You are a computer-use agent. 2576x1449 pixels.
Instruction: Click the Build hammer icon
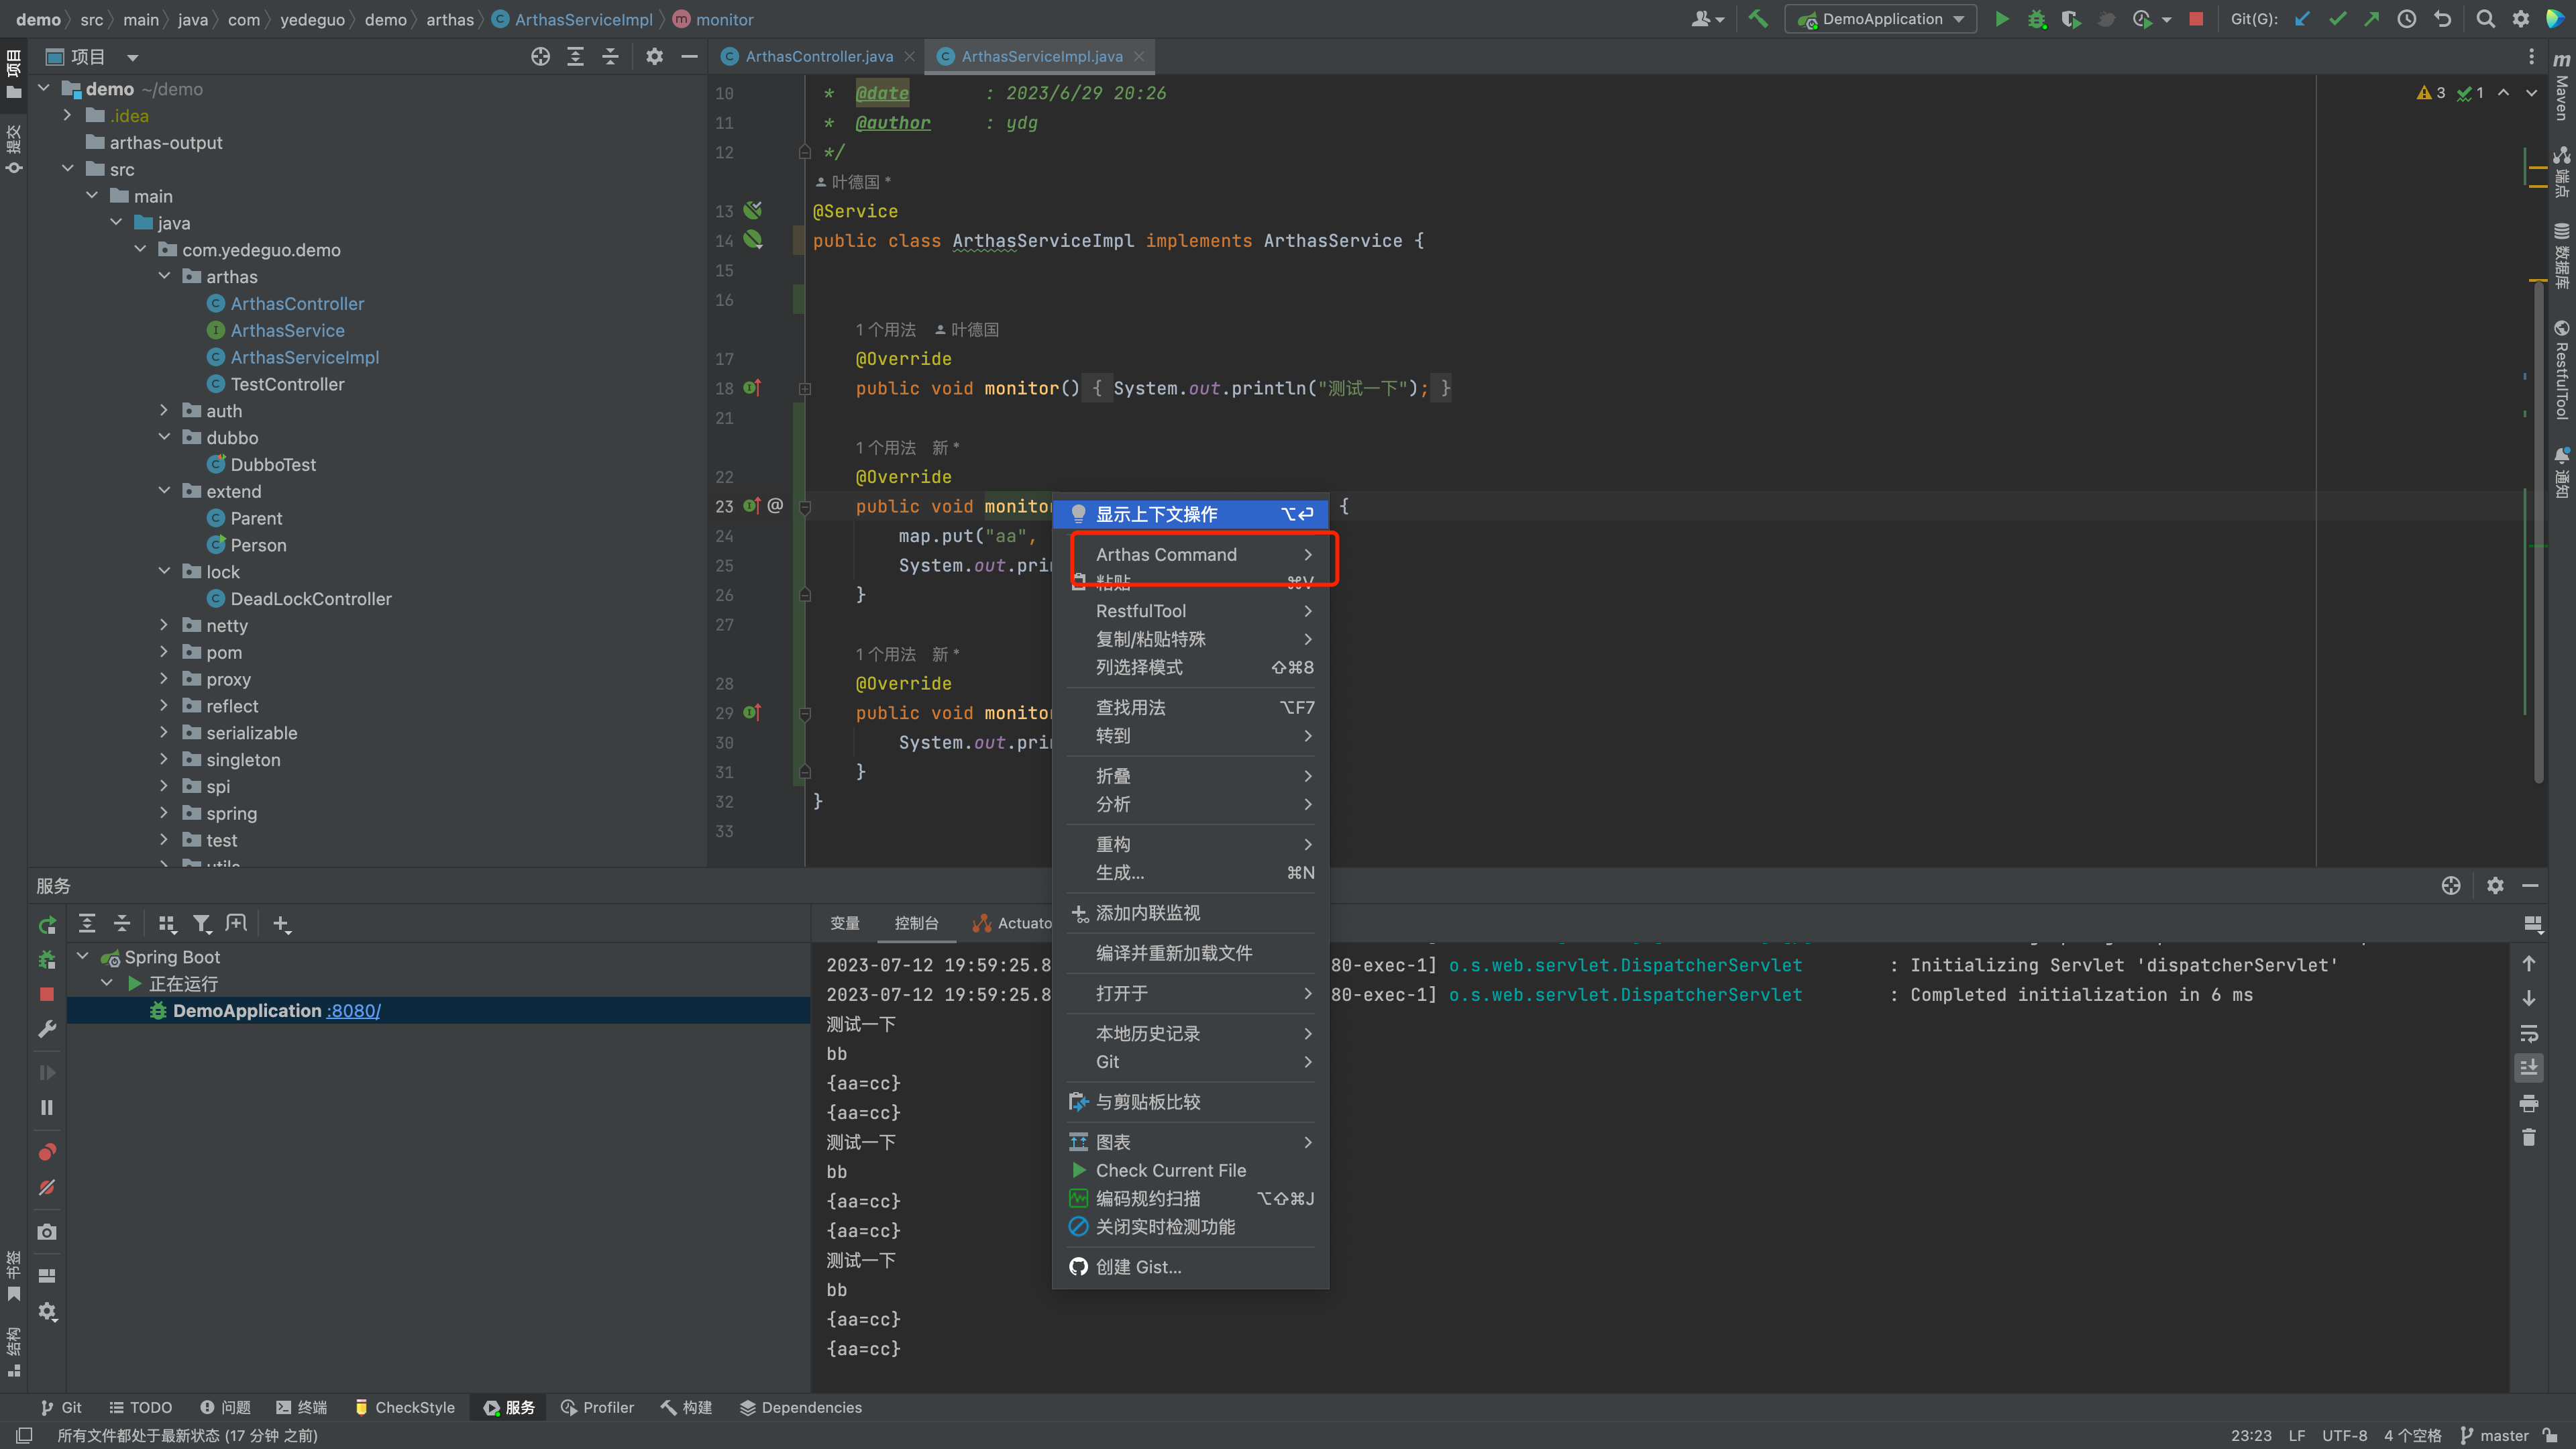(x=1758, y=19)
